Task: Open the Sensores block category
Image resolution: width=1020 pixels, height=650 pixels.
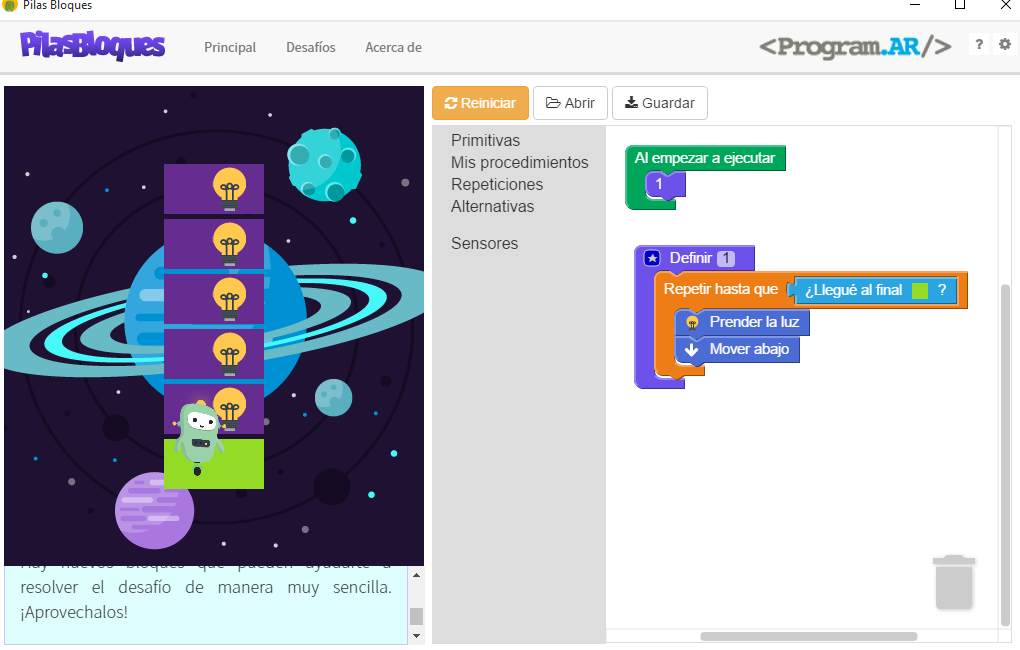Action: pos(485,243)
